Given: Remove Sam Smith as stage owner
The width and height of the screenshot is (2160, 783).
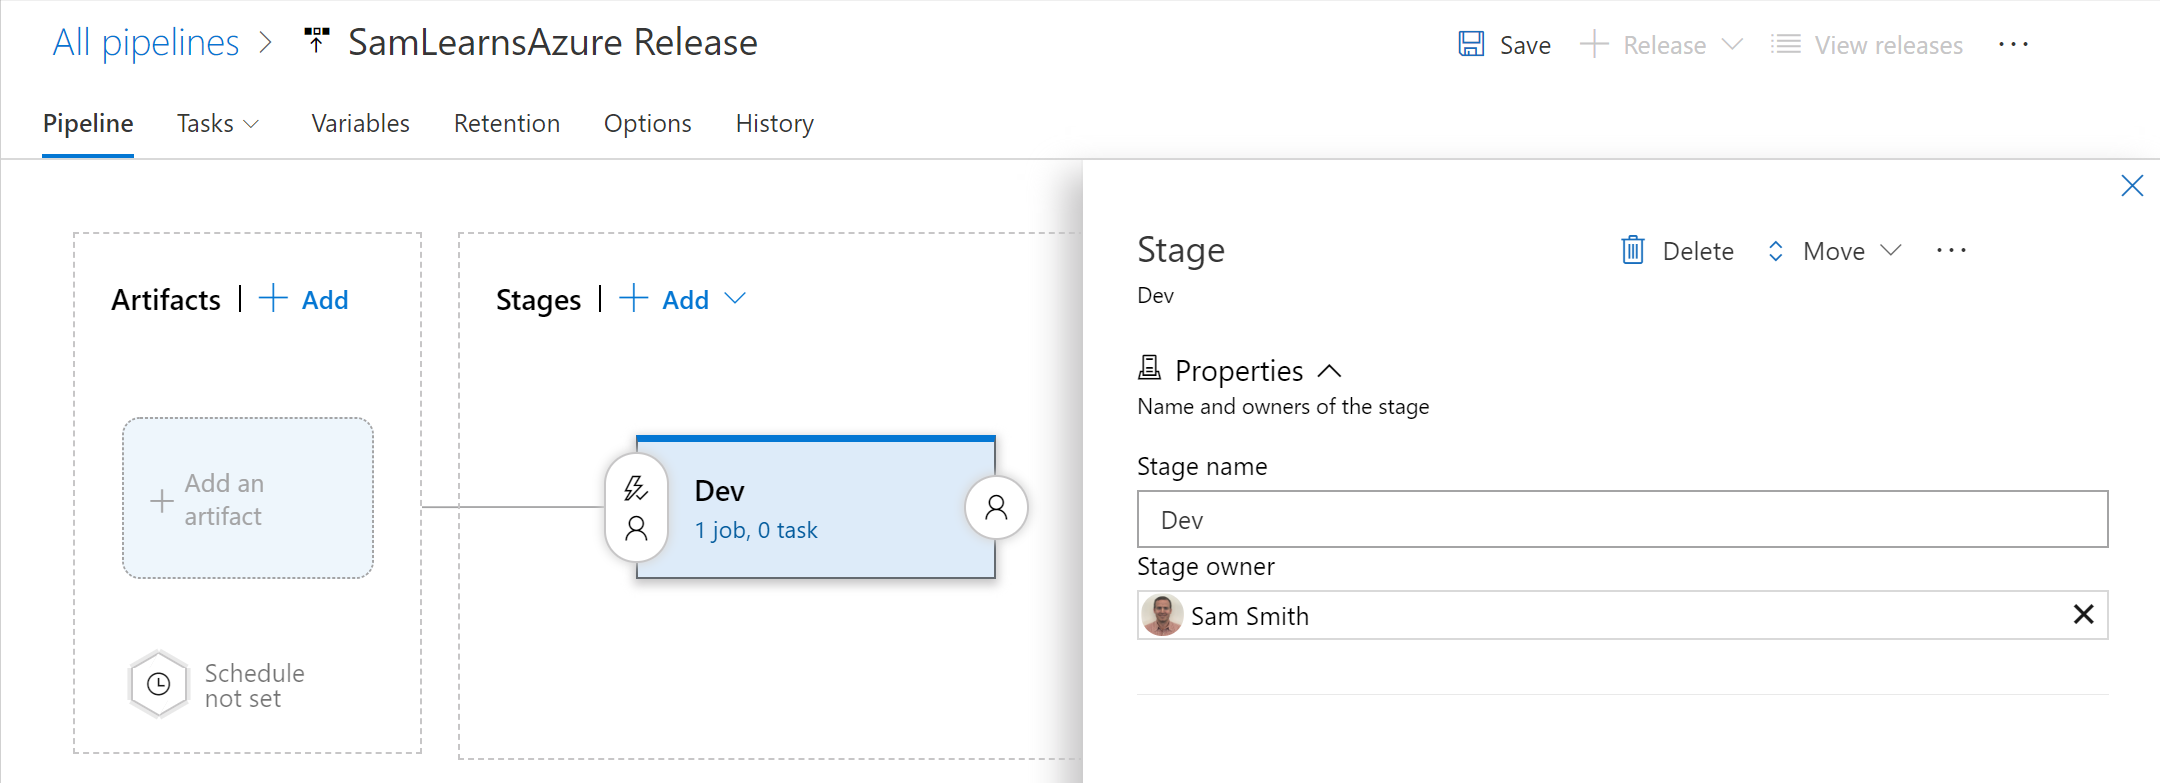Looking at the screenshot, I should 2083,615.
